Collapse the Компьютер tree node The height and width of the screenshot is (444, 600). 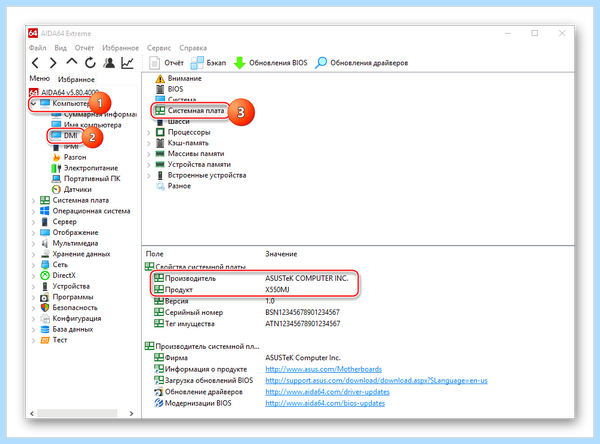point(34,103)
